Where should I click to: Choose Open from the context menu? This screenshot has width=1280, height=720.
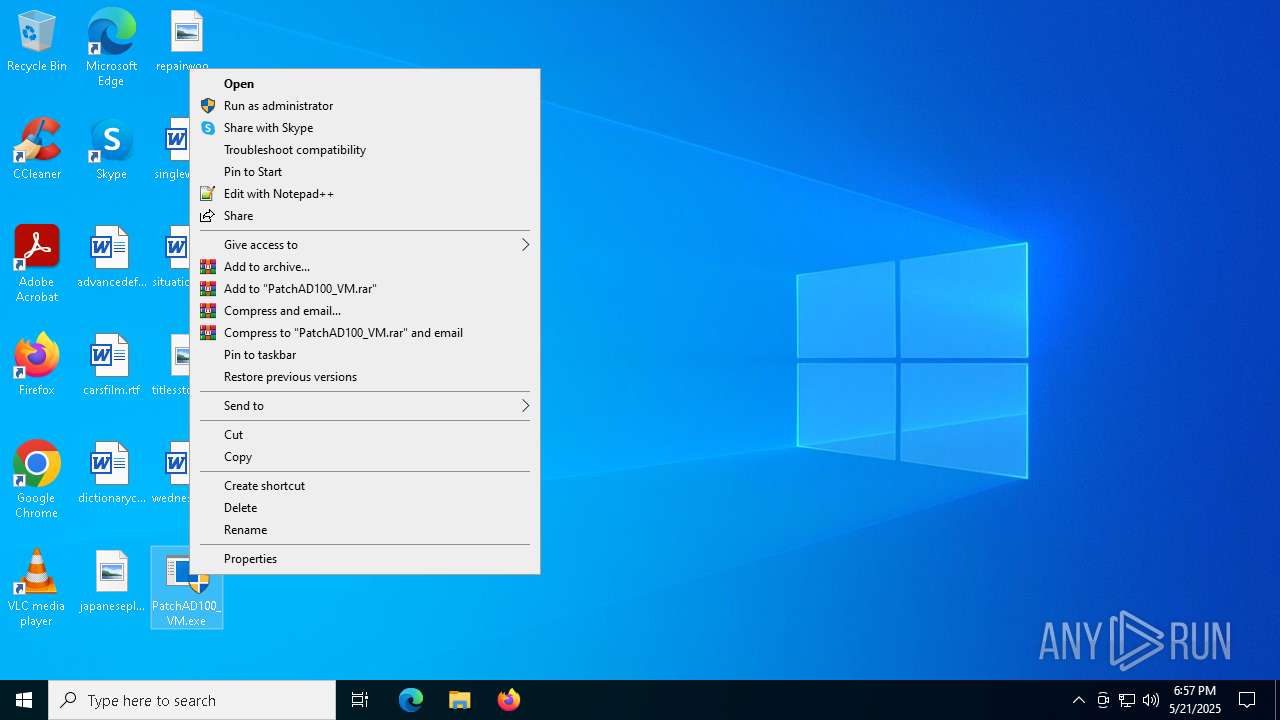coord(365,84)
